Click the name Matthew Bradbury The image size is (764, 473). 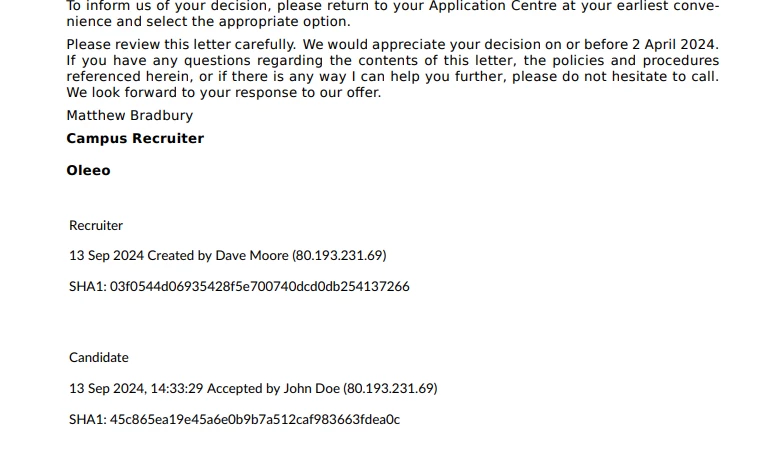pos(130,115)
